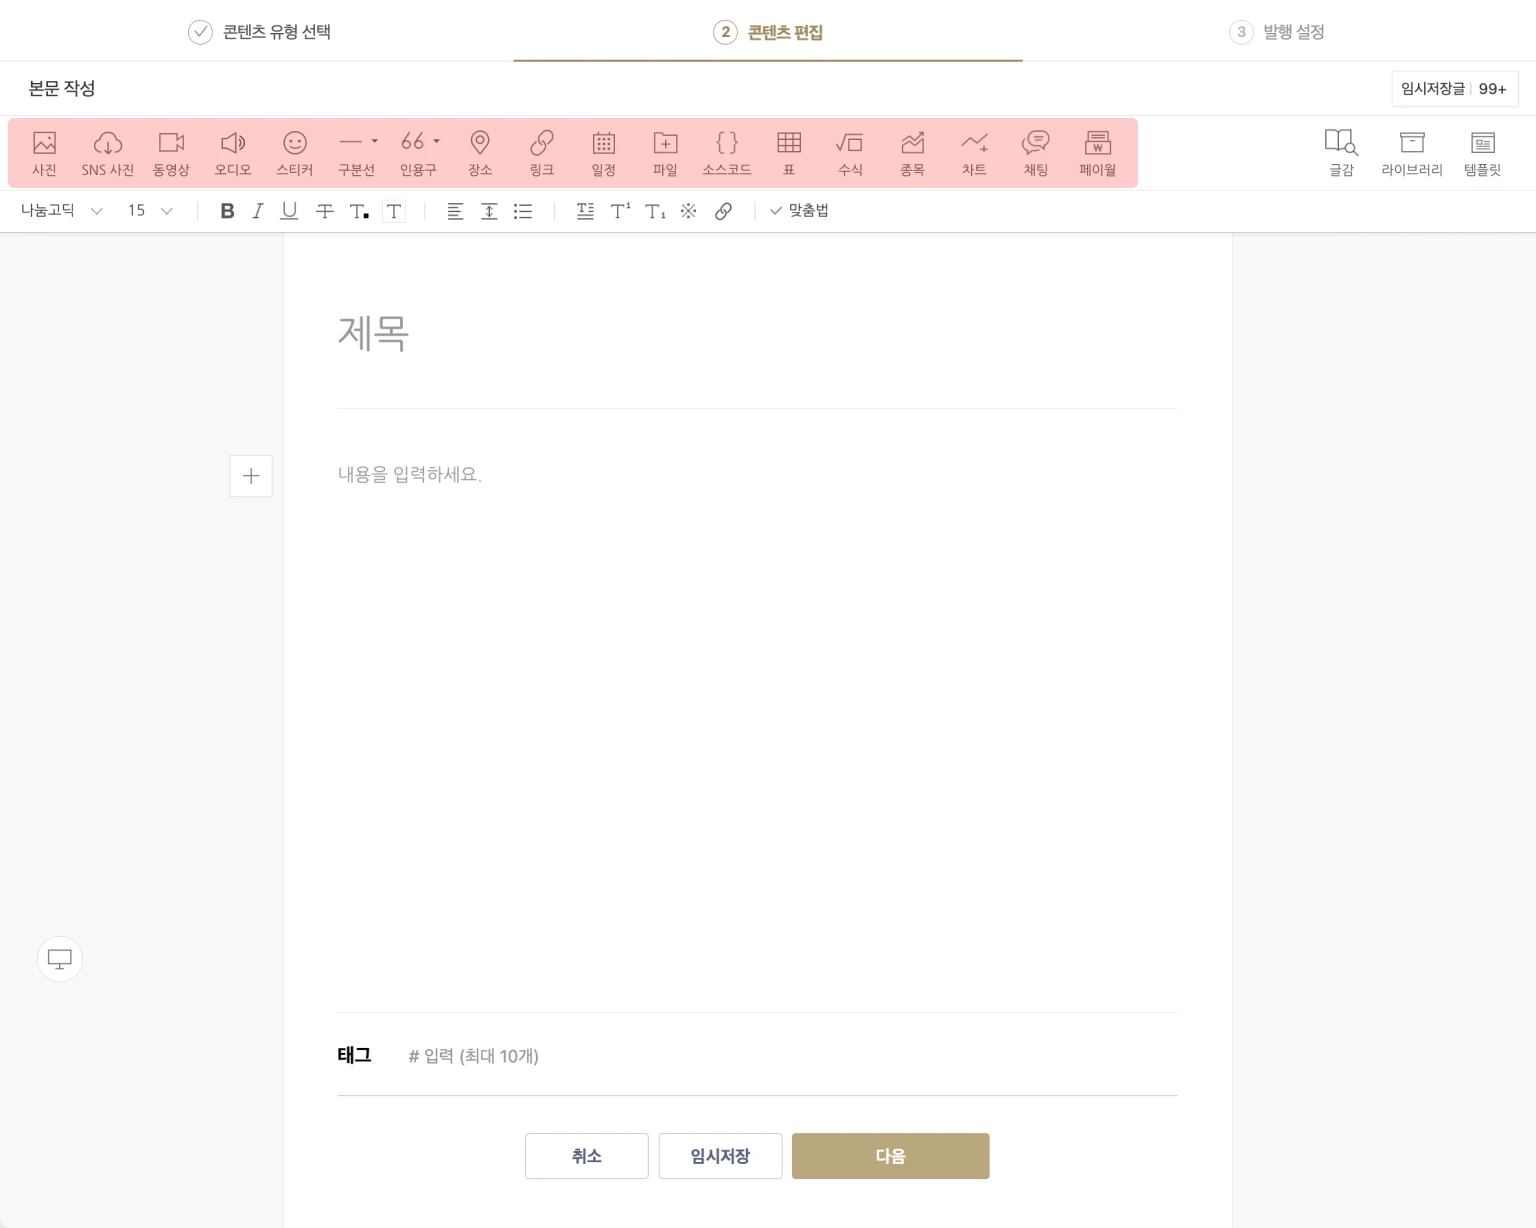The height and width of the screenshot is (1228, 1536).
Task: Open the 스티커 sticker picker
Action: [x=294, y=153]
